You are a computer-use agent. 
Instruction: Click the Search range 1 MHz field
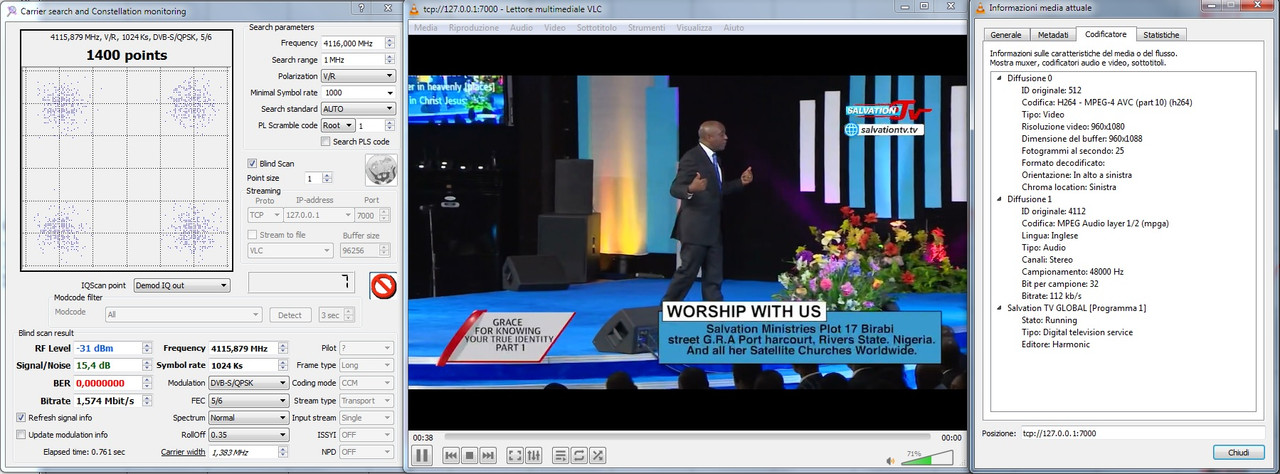[x=357, y=60]
